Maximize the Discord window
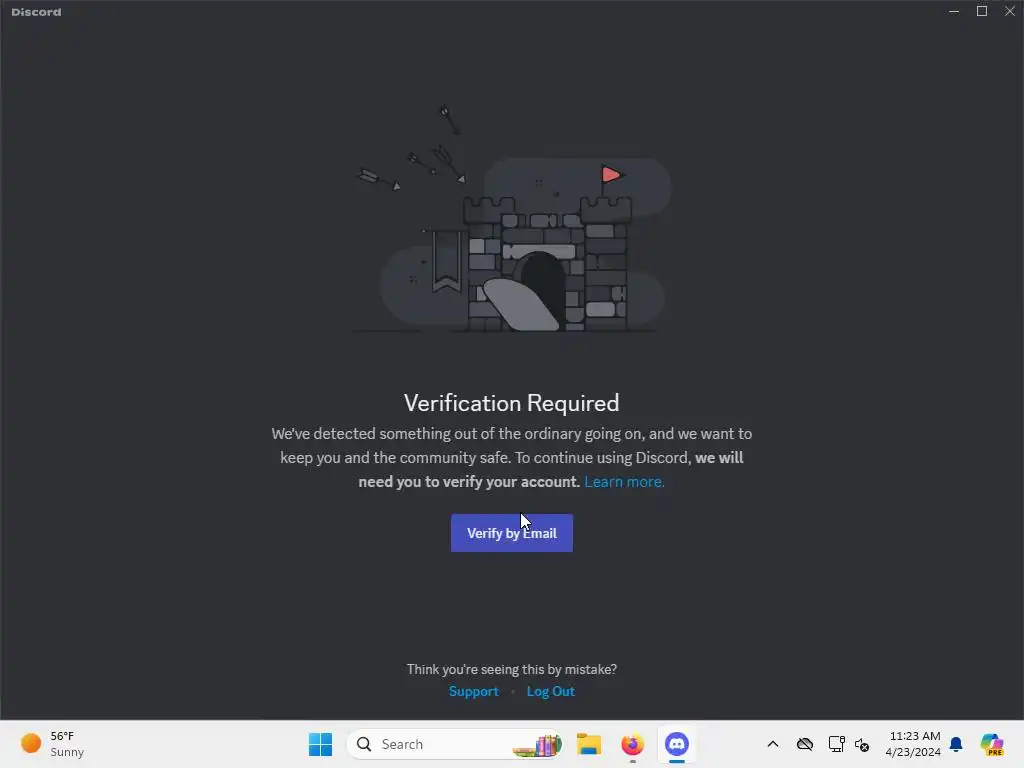The height and width of the screenshot is (768, 1024). 982,11
